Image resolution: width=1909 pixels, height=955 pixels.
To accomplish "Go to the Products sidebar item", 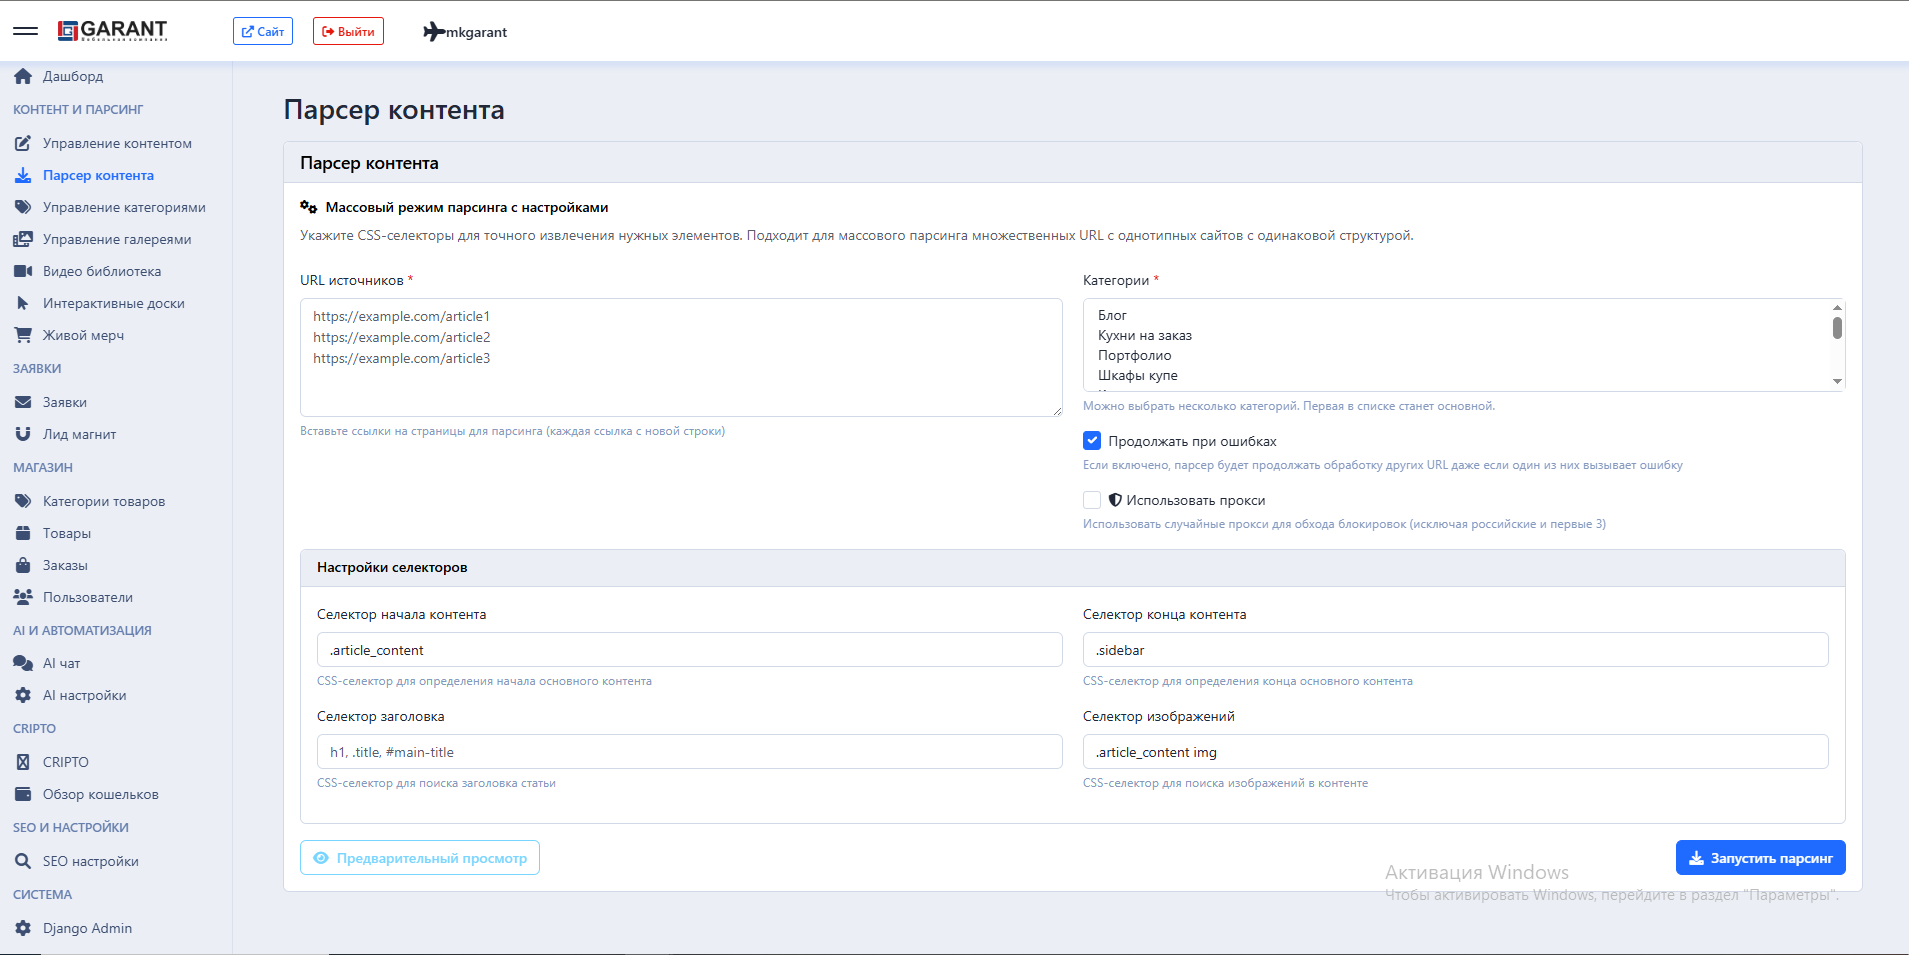I will (x=67, y=533).
